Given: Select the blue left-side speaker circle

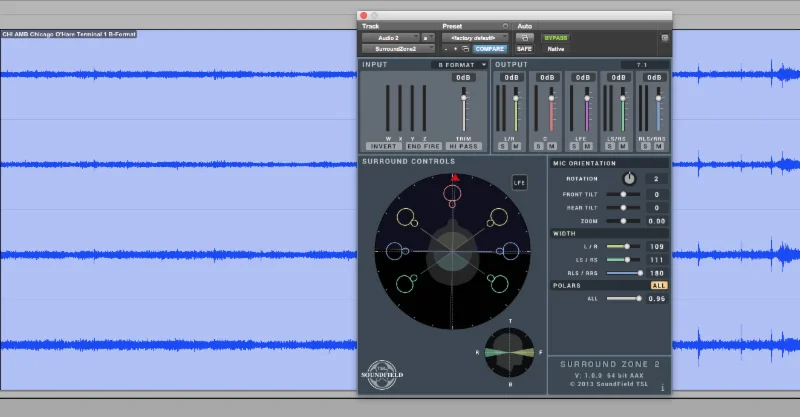Looking at the screenshot, I should click(x=394, y=251).
